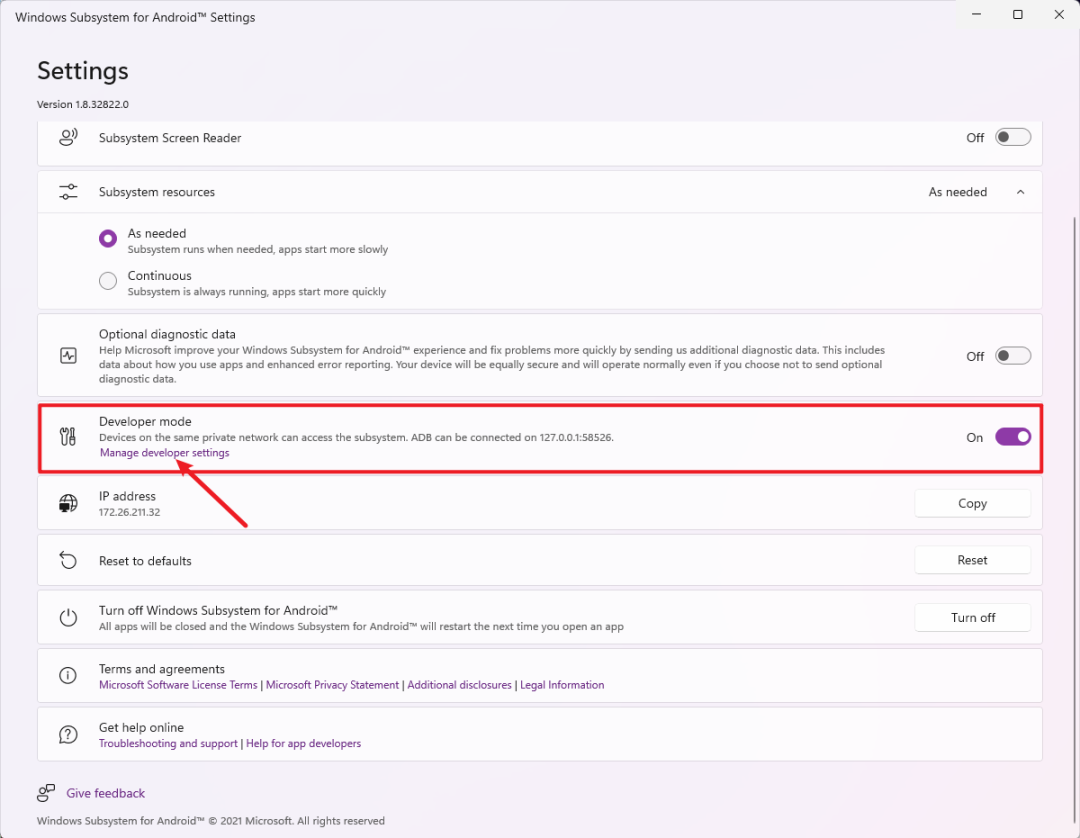Screen dimensions: 1080x838
Task: Click the Reset button
Action: click(972, 560)
